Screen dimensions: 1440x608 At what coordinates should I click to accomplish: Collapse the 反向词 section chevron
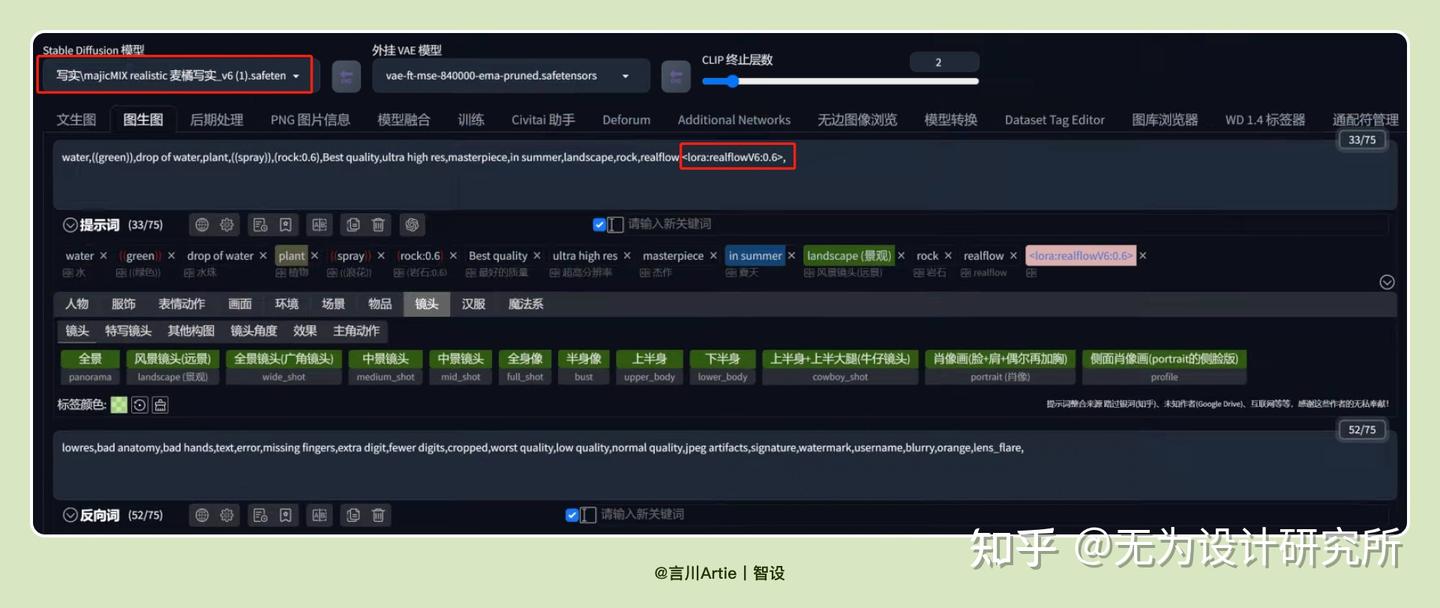[70, 515]
